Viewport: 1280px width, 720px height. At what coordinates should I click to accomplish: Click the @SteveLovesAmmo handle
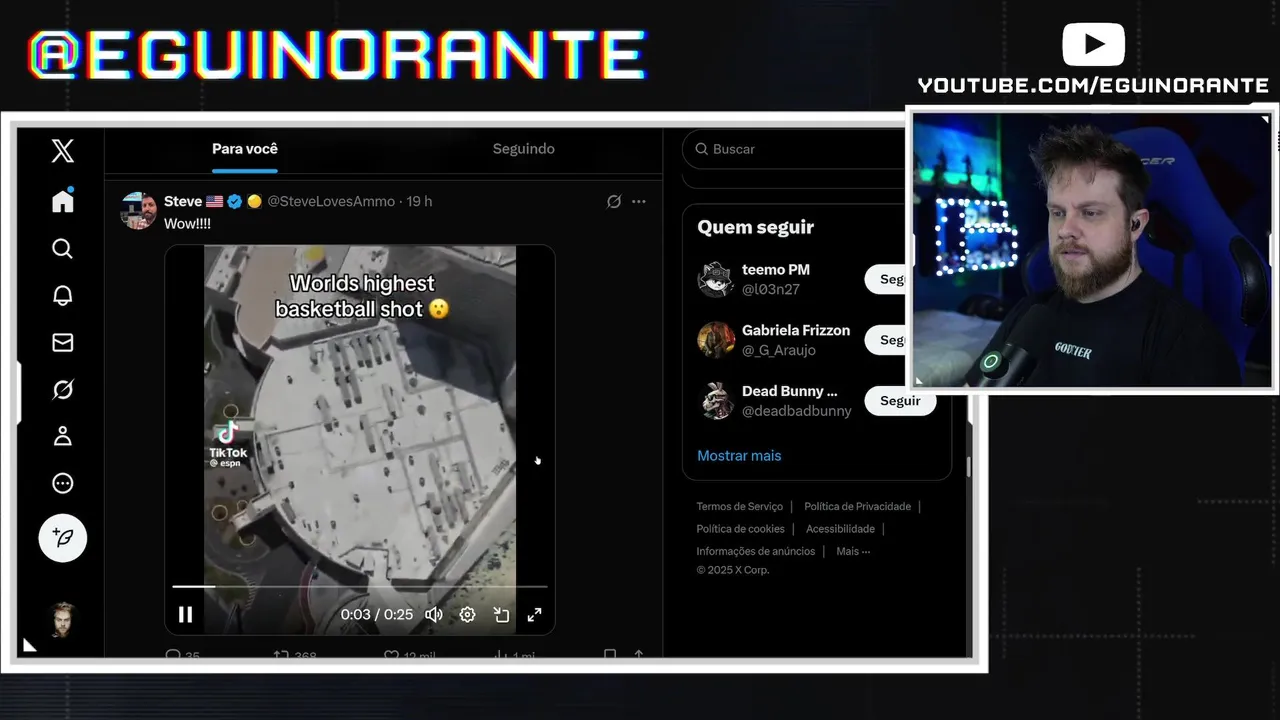[331, 201]
